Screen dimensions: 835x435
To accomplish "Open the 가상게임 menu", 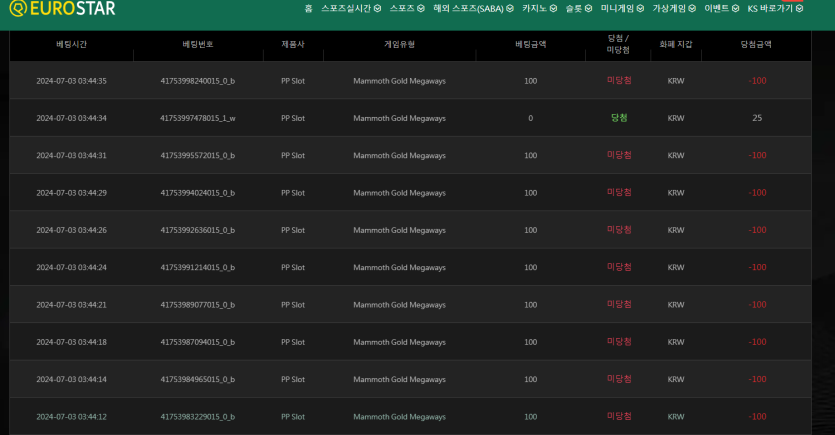I will click(x=669, y=9).
